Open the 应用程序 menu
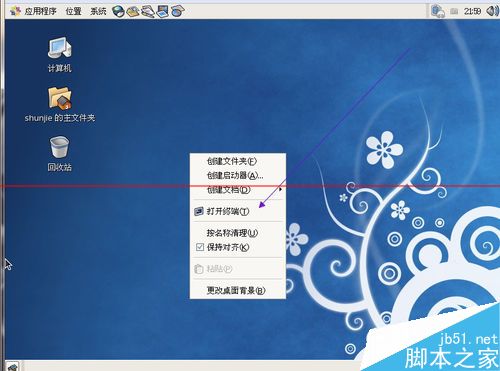This screenshot has width=500, height=371. point(33,11)
